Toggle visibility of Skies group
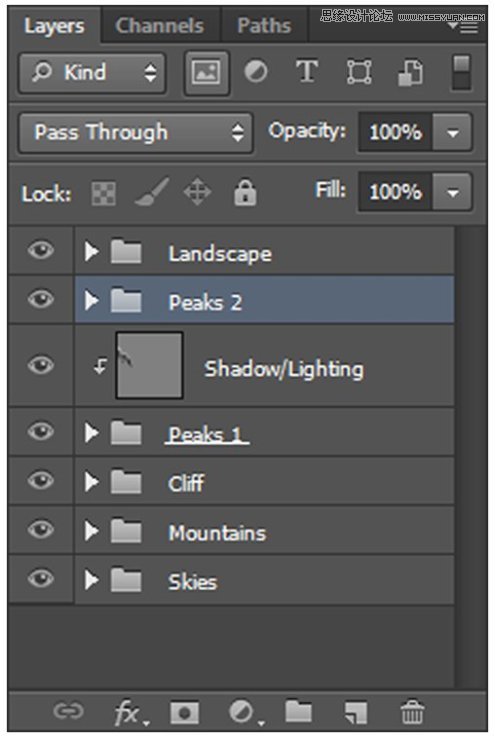The image size is (495, 740). (41, 579)
